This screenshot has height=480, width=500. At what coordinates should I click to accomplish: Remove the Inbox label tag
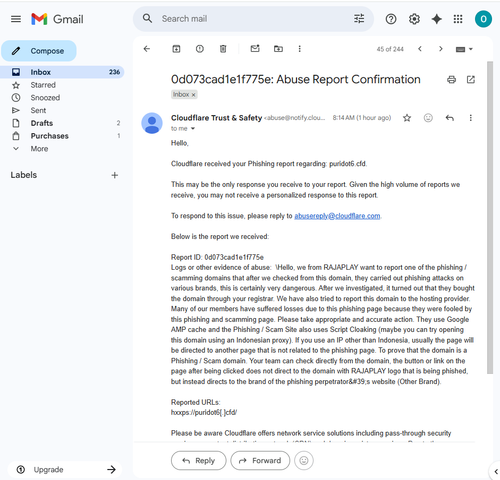coord(193,95)
